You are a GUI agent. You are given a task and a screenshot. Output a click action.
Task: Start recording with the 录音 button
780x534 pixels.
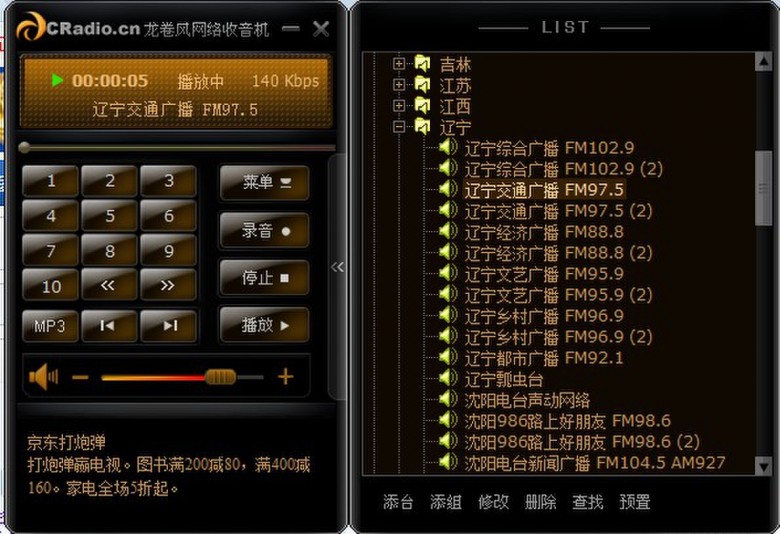coord(264,230)
